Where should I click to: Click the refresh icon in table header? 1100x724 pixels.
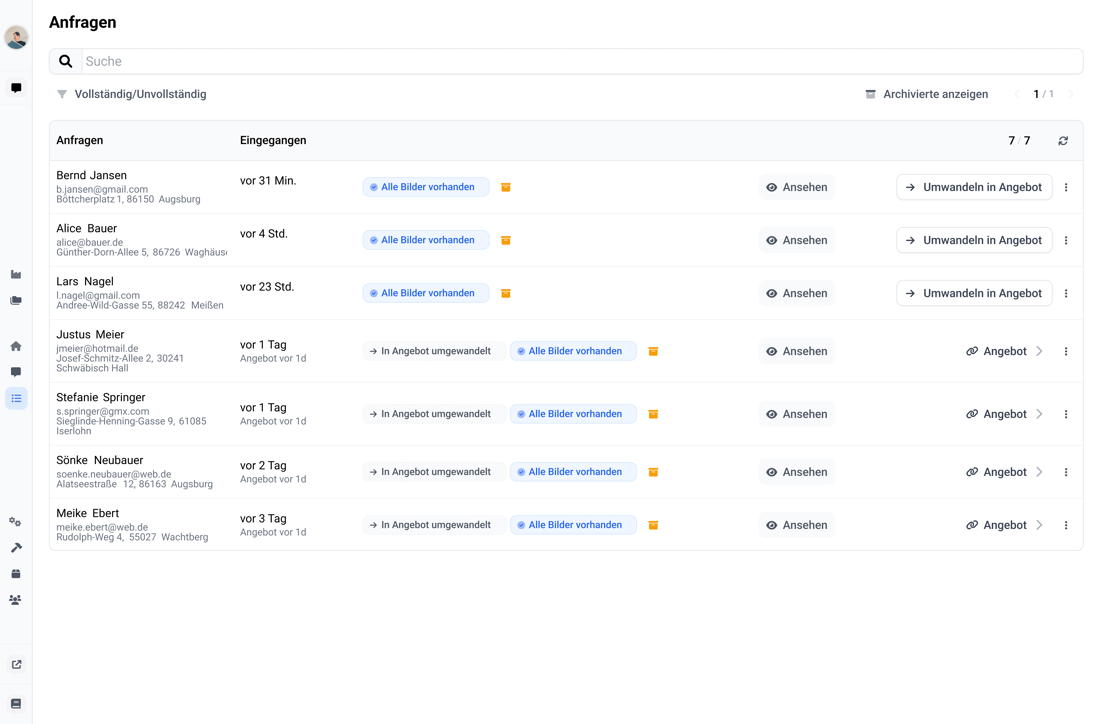coord(1063,141)
